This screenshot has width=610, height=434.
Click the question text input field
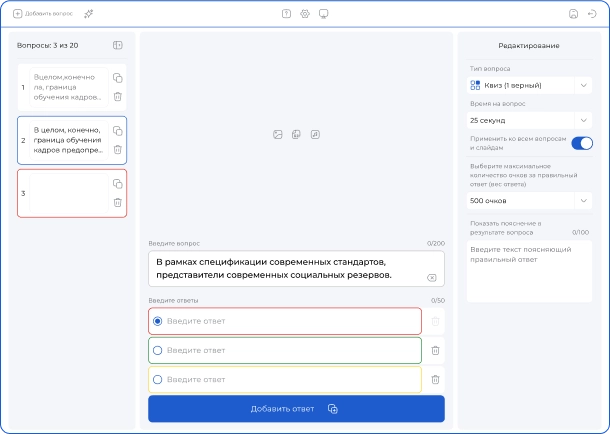point(296,269)
